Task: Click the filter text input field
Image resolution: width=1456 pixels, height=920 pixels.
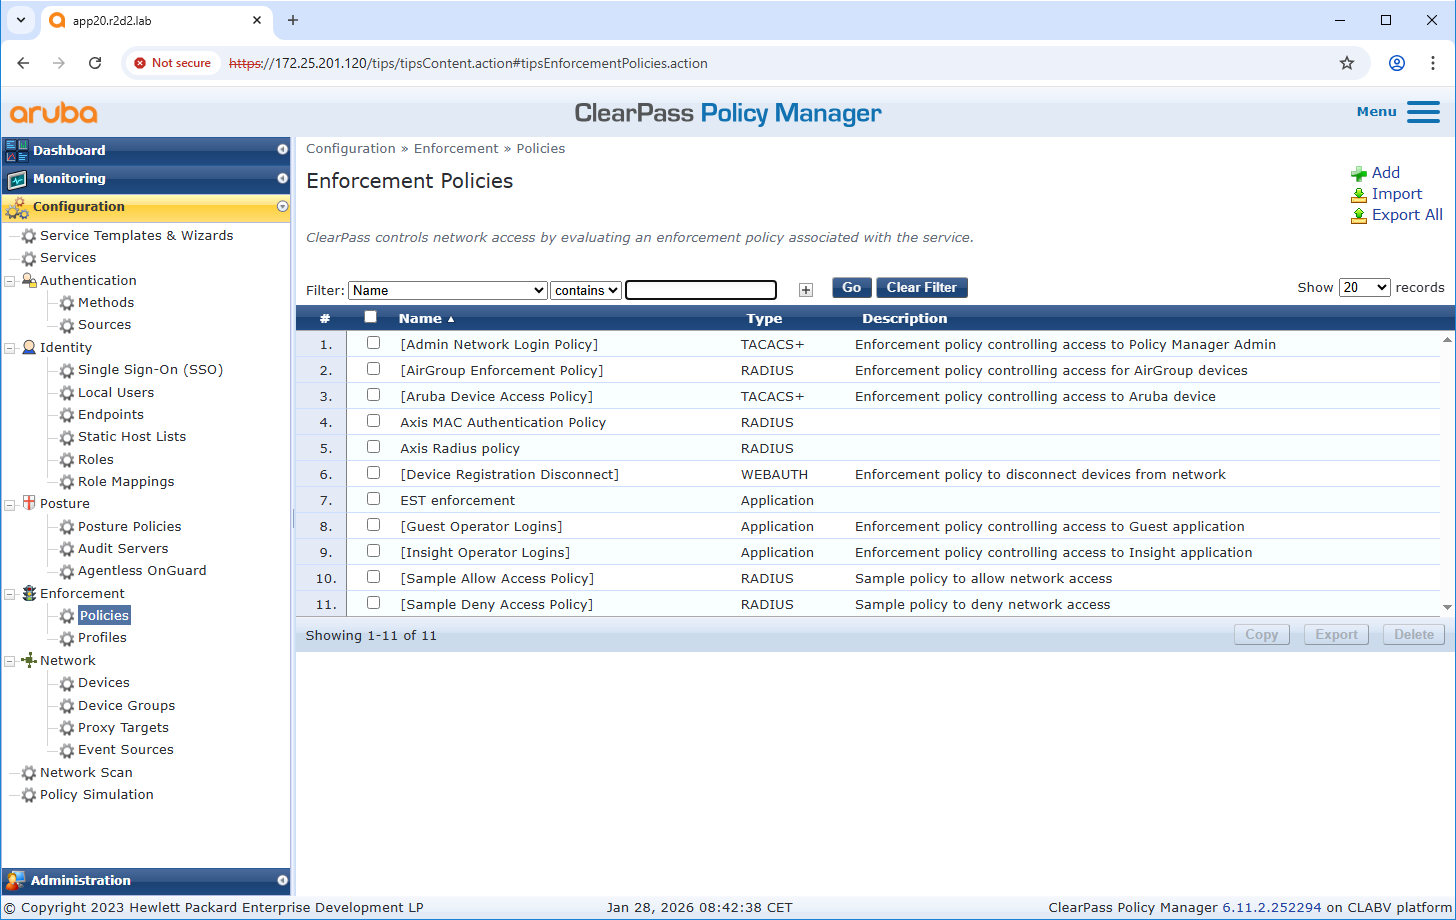Action: coord(700,290)
